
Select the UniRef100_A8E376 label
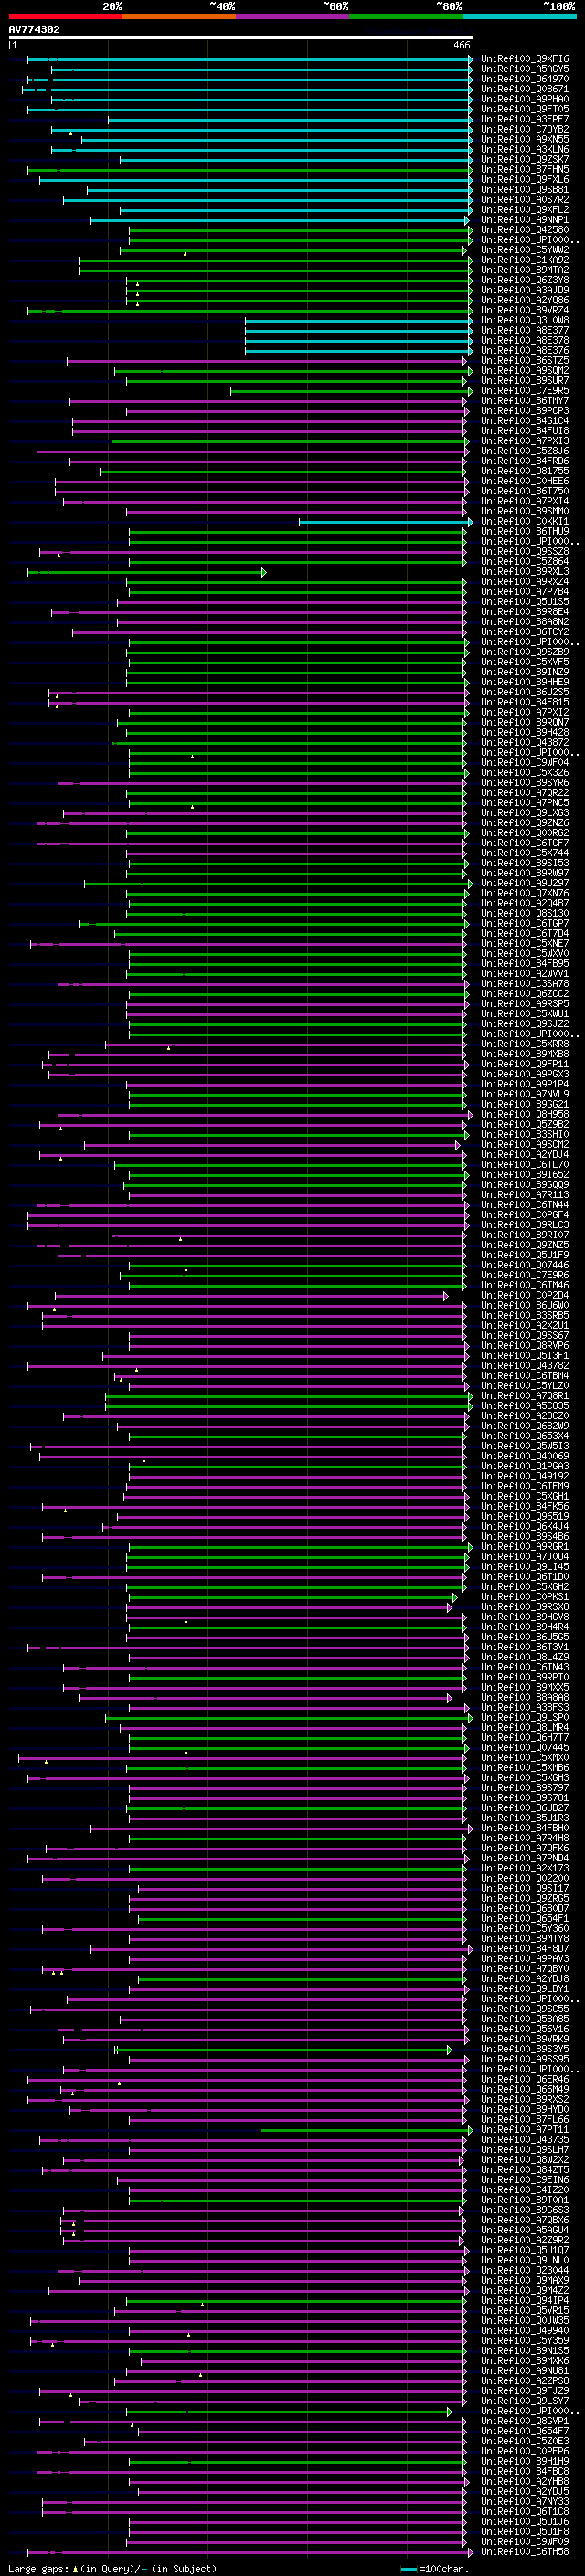[525, 350]
